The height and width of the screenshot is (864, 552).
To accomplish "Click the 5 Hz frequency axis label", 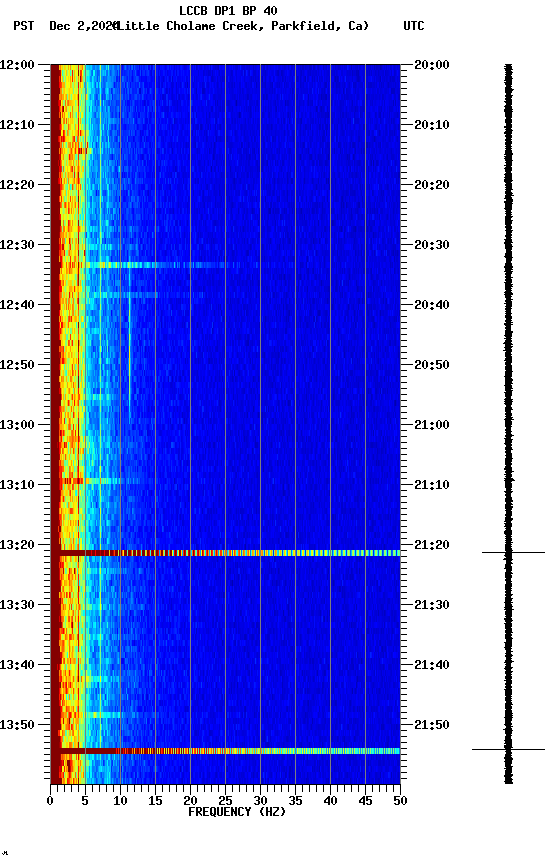I will tap(85, 801).
